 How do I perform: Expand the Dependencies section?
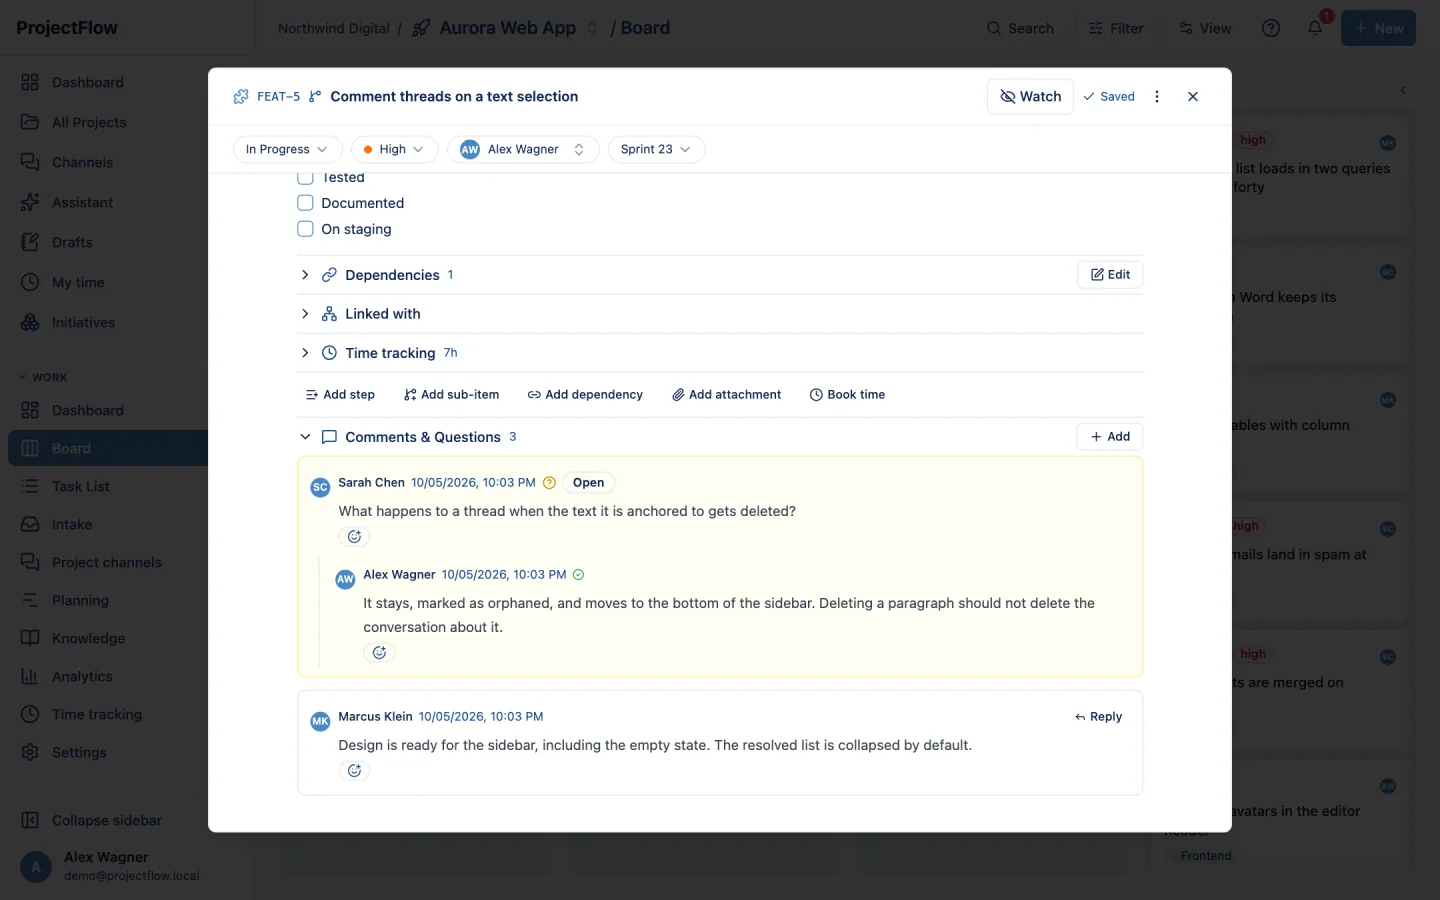click(x=305, y=275)
